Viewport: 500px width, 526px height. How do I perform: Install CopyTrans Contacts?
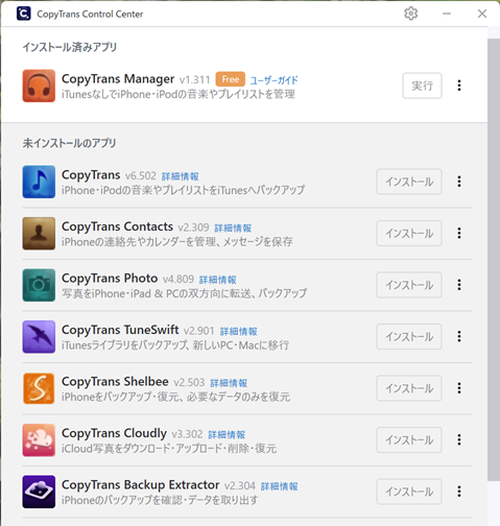[x=409, y=233]
